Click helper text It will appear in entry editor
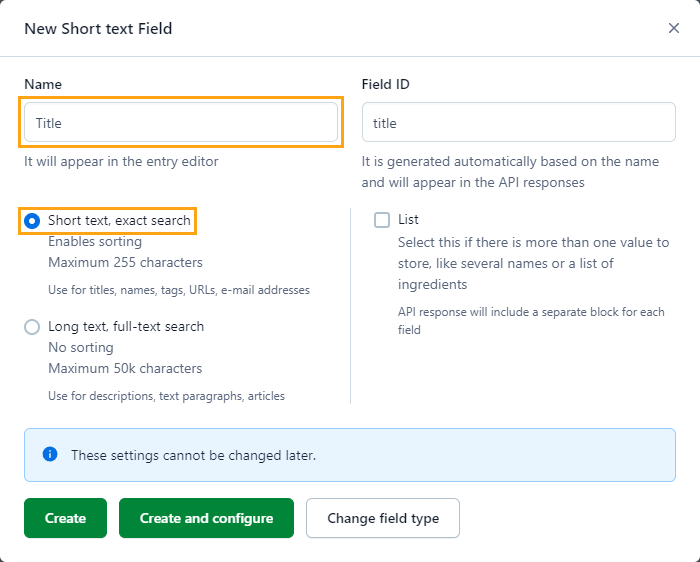The height and width of the screenshot is (562, 700). [x=121, y=161]
